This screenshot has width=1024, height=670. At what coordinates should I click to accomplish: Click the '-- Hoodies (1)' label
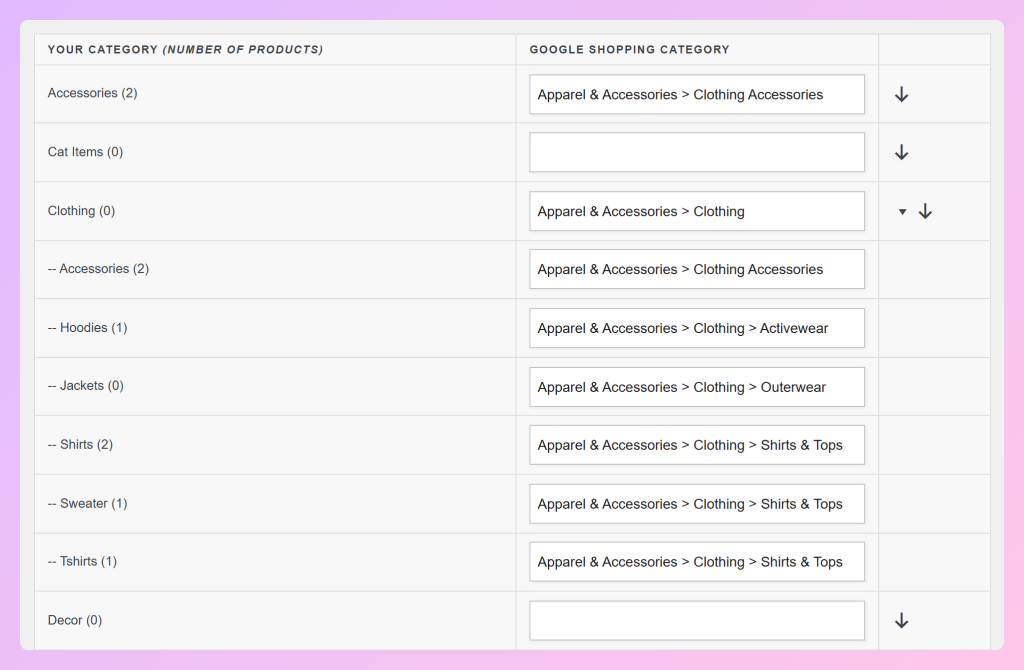pos(88,328)
